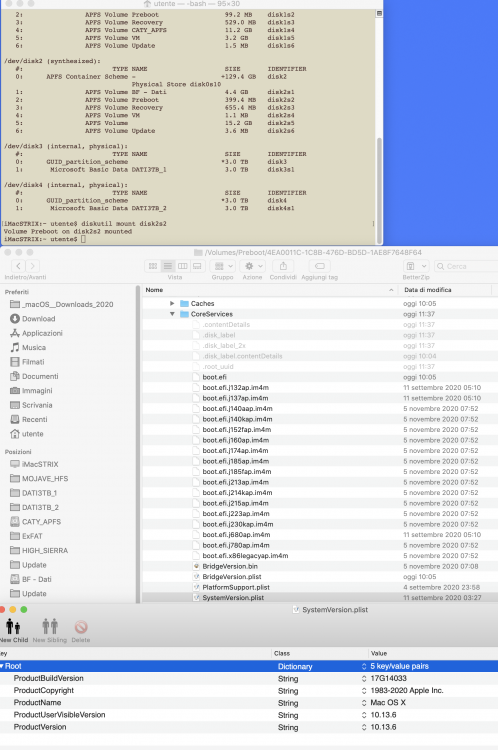
Task: Open Recenti in Finder sidebar
Action: [29, 419]
